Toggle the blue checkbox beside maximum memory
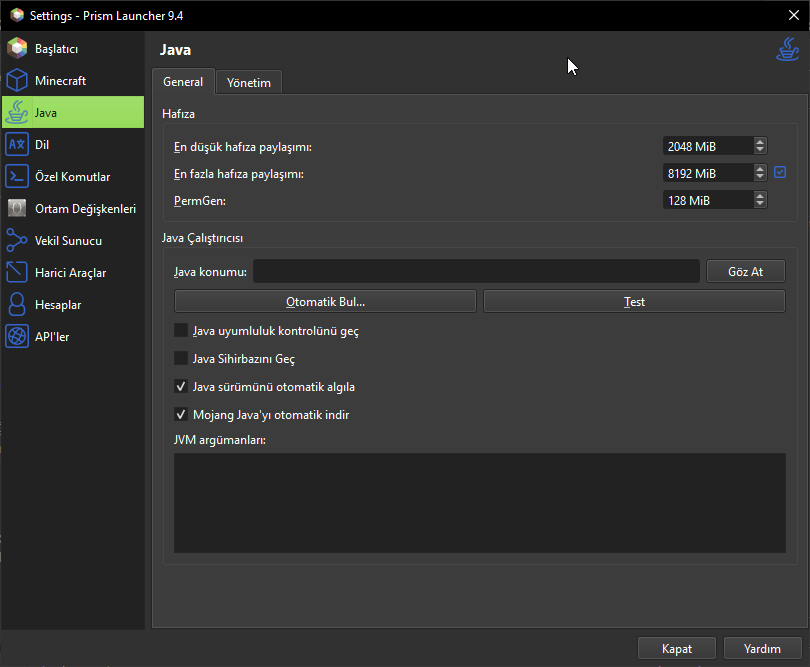The image size is (810, 667). click(780, 173)
